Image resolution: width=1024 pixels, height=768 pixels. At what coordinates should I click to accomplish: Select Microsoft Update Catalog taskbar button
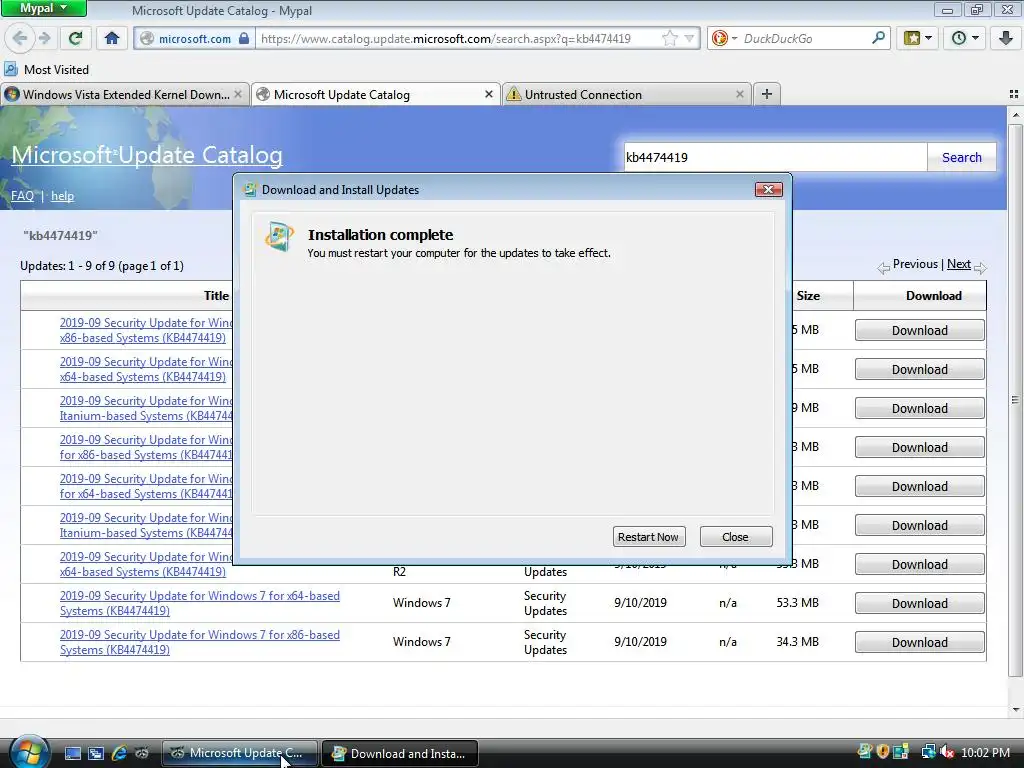(x=239, y=753)
